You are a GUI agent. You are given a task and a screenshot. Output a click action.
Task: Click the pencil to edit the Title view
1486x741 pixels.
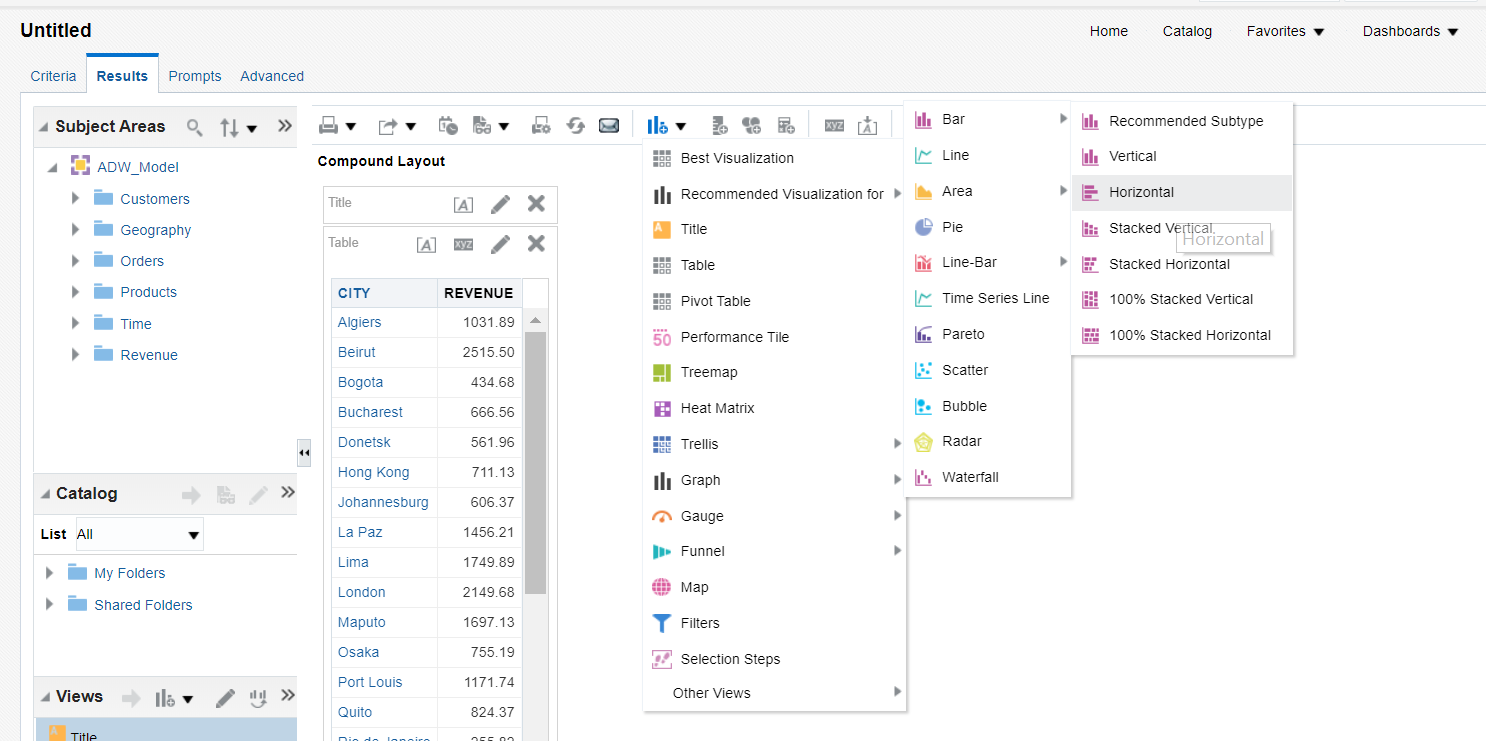(501, 204)
